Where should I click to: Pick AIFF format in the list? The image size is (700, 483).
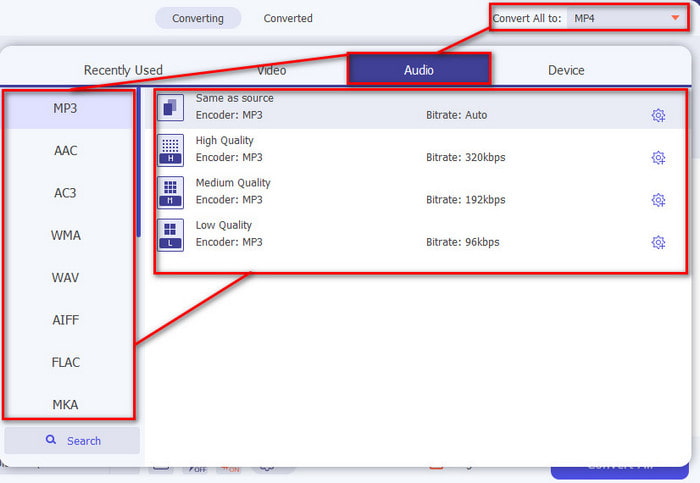click(68, 320)
